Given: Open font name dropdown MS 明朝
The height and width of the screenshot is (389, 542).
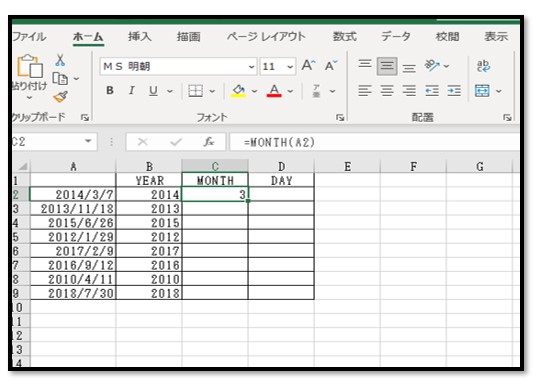Looking at the screenshot, I should [252, 66].
